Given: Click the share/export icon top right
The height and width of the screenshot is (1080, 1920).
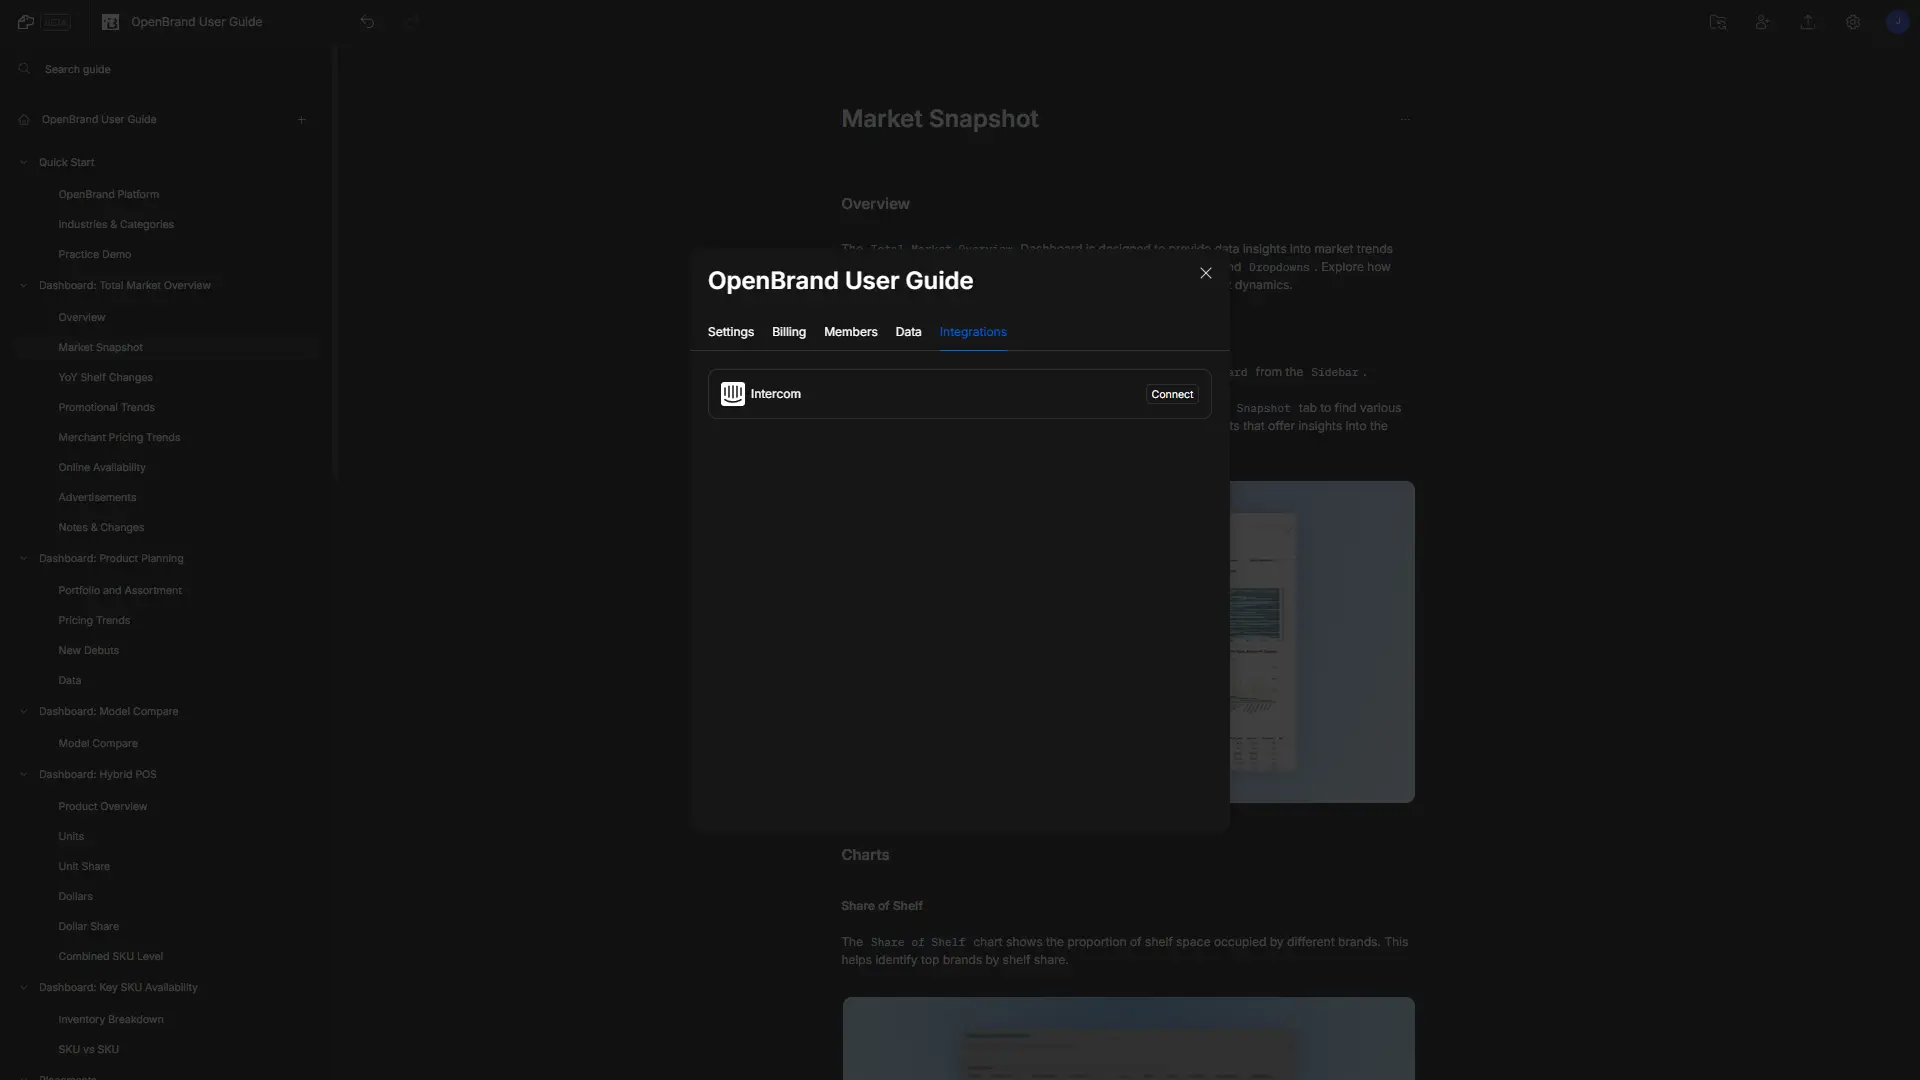Looking at the screenshot, I should [x=1808, y=22].
